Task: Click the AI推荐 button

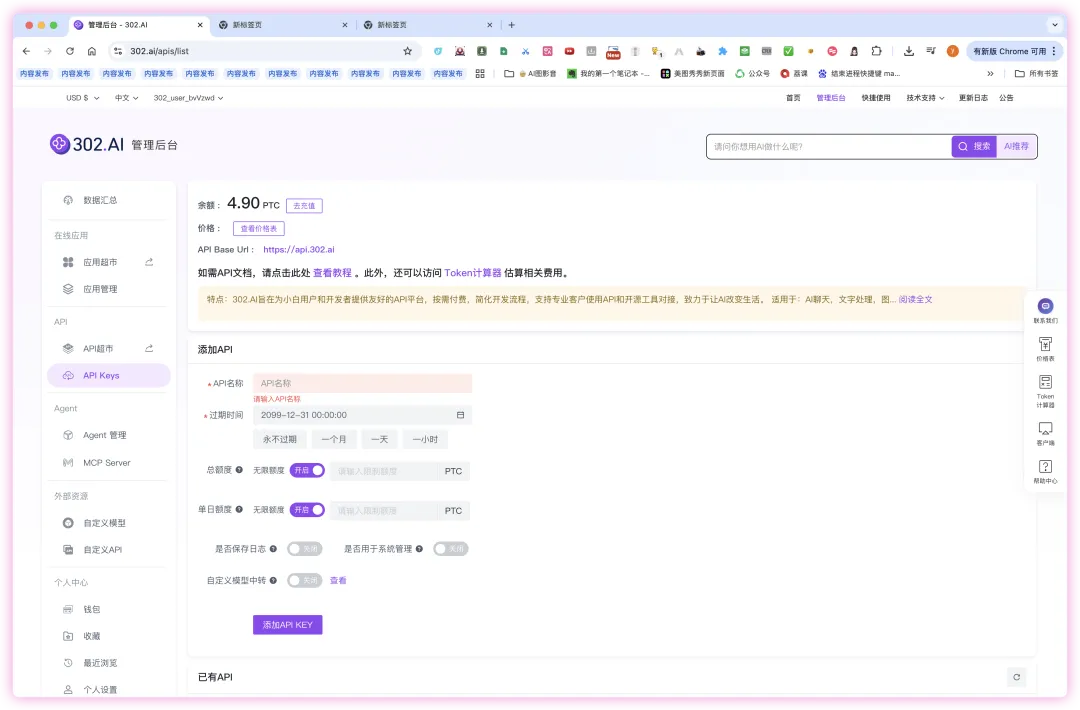Action: (x=1016, y=147)
